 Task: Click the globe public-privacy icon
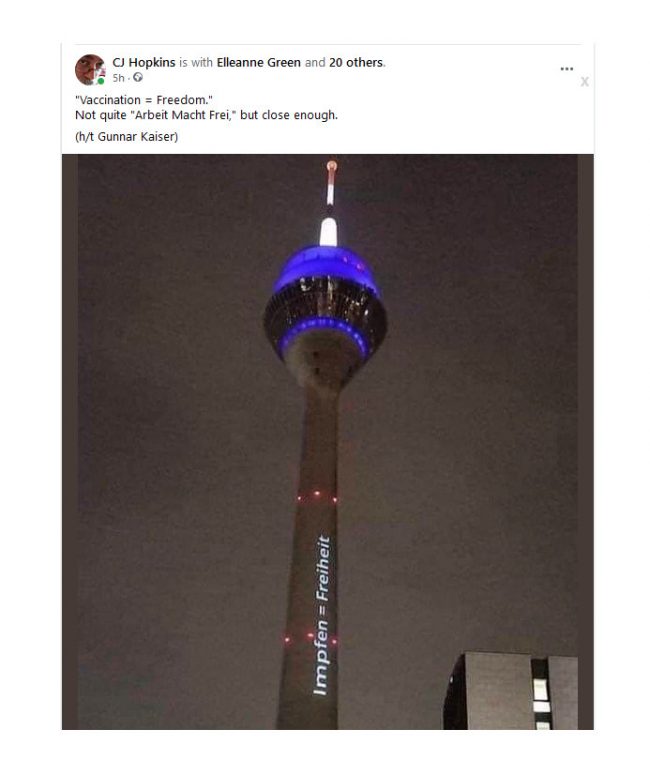(x=138, y=77)
